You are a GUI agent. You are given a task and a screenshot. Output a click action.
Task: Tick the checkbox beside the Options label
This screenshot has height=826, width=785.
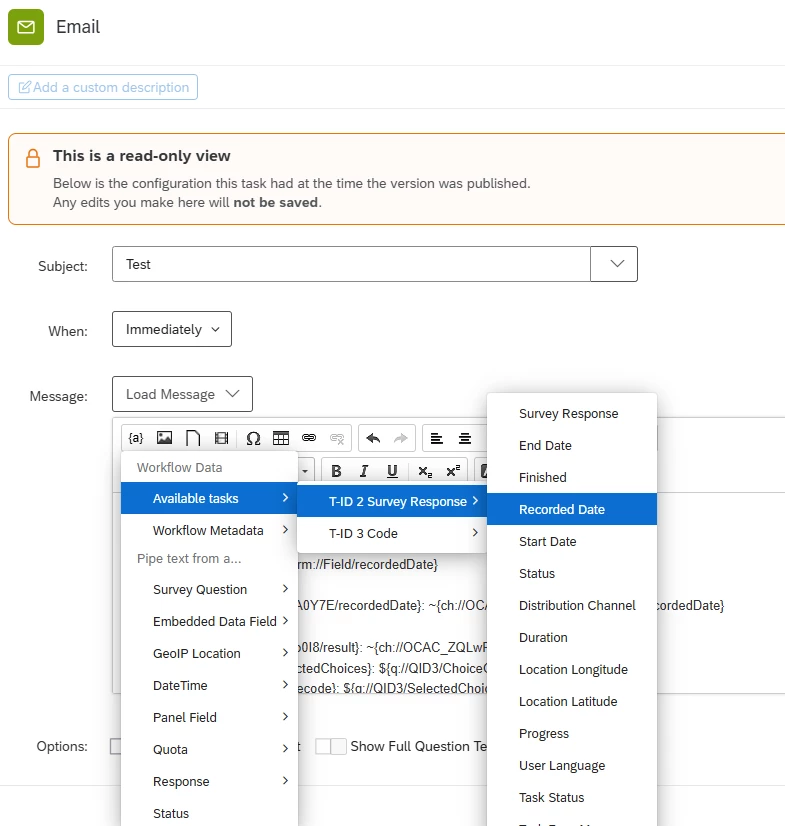click(116, 746)
